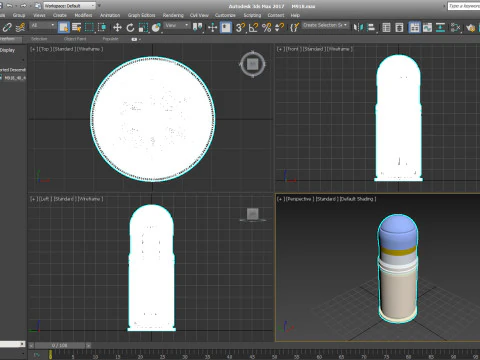Click the Render Setup teapot icon
The height and width of the screenshot is (360, 480).
pos(471,27)
